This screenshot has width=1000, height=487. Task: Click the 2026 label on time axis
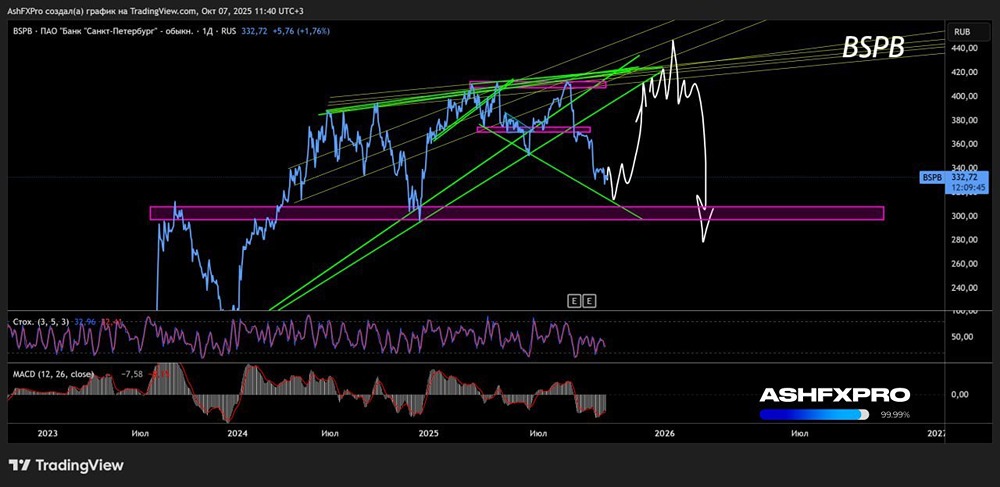pyautogui.click(x=665, y=433)
